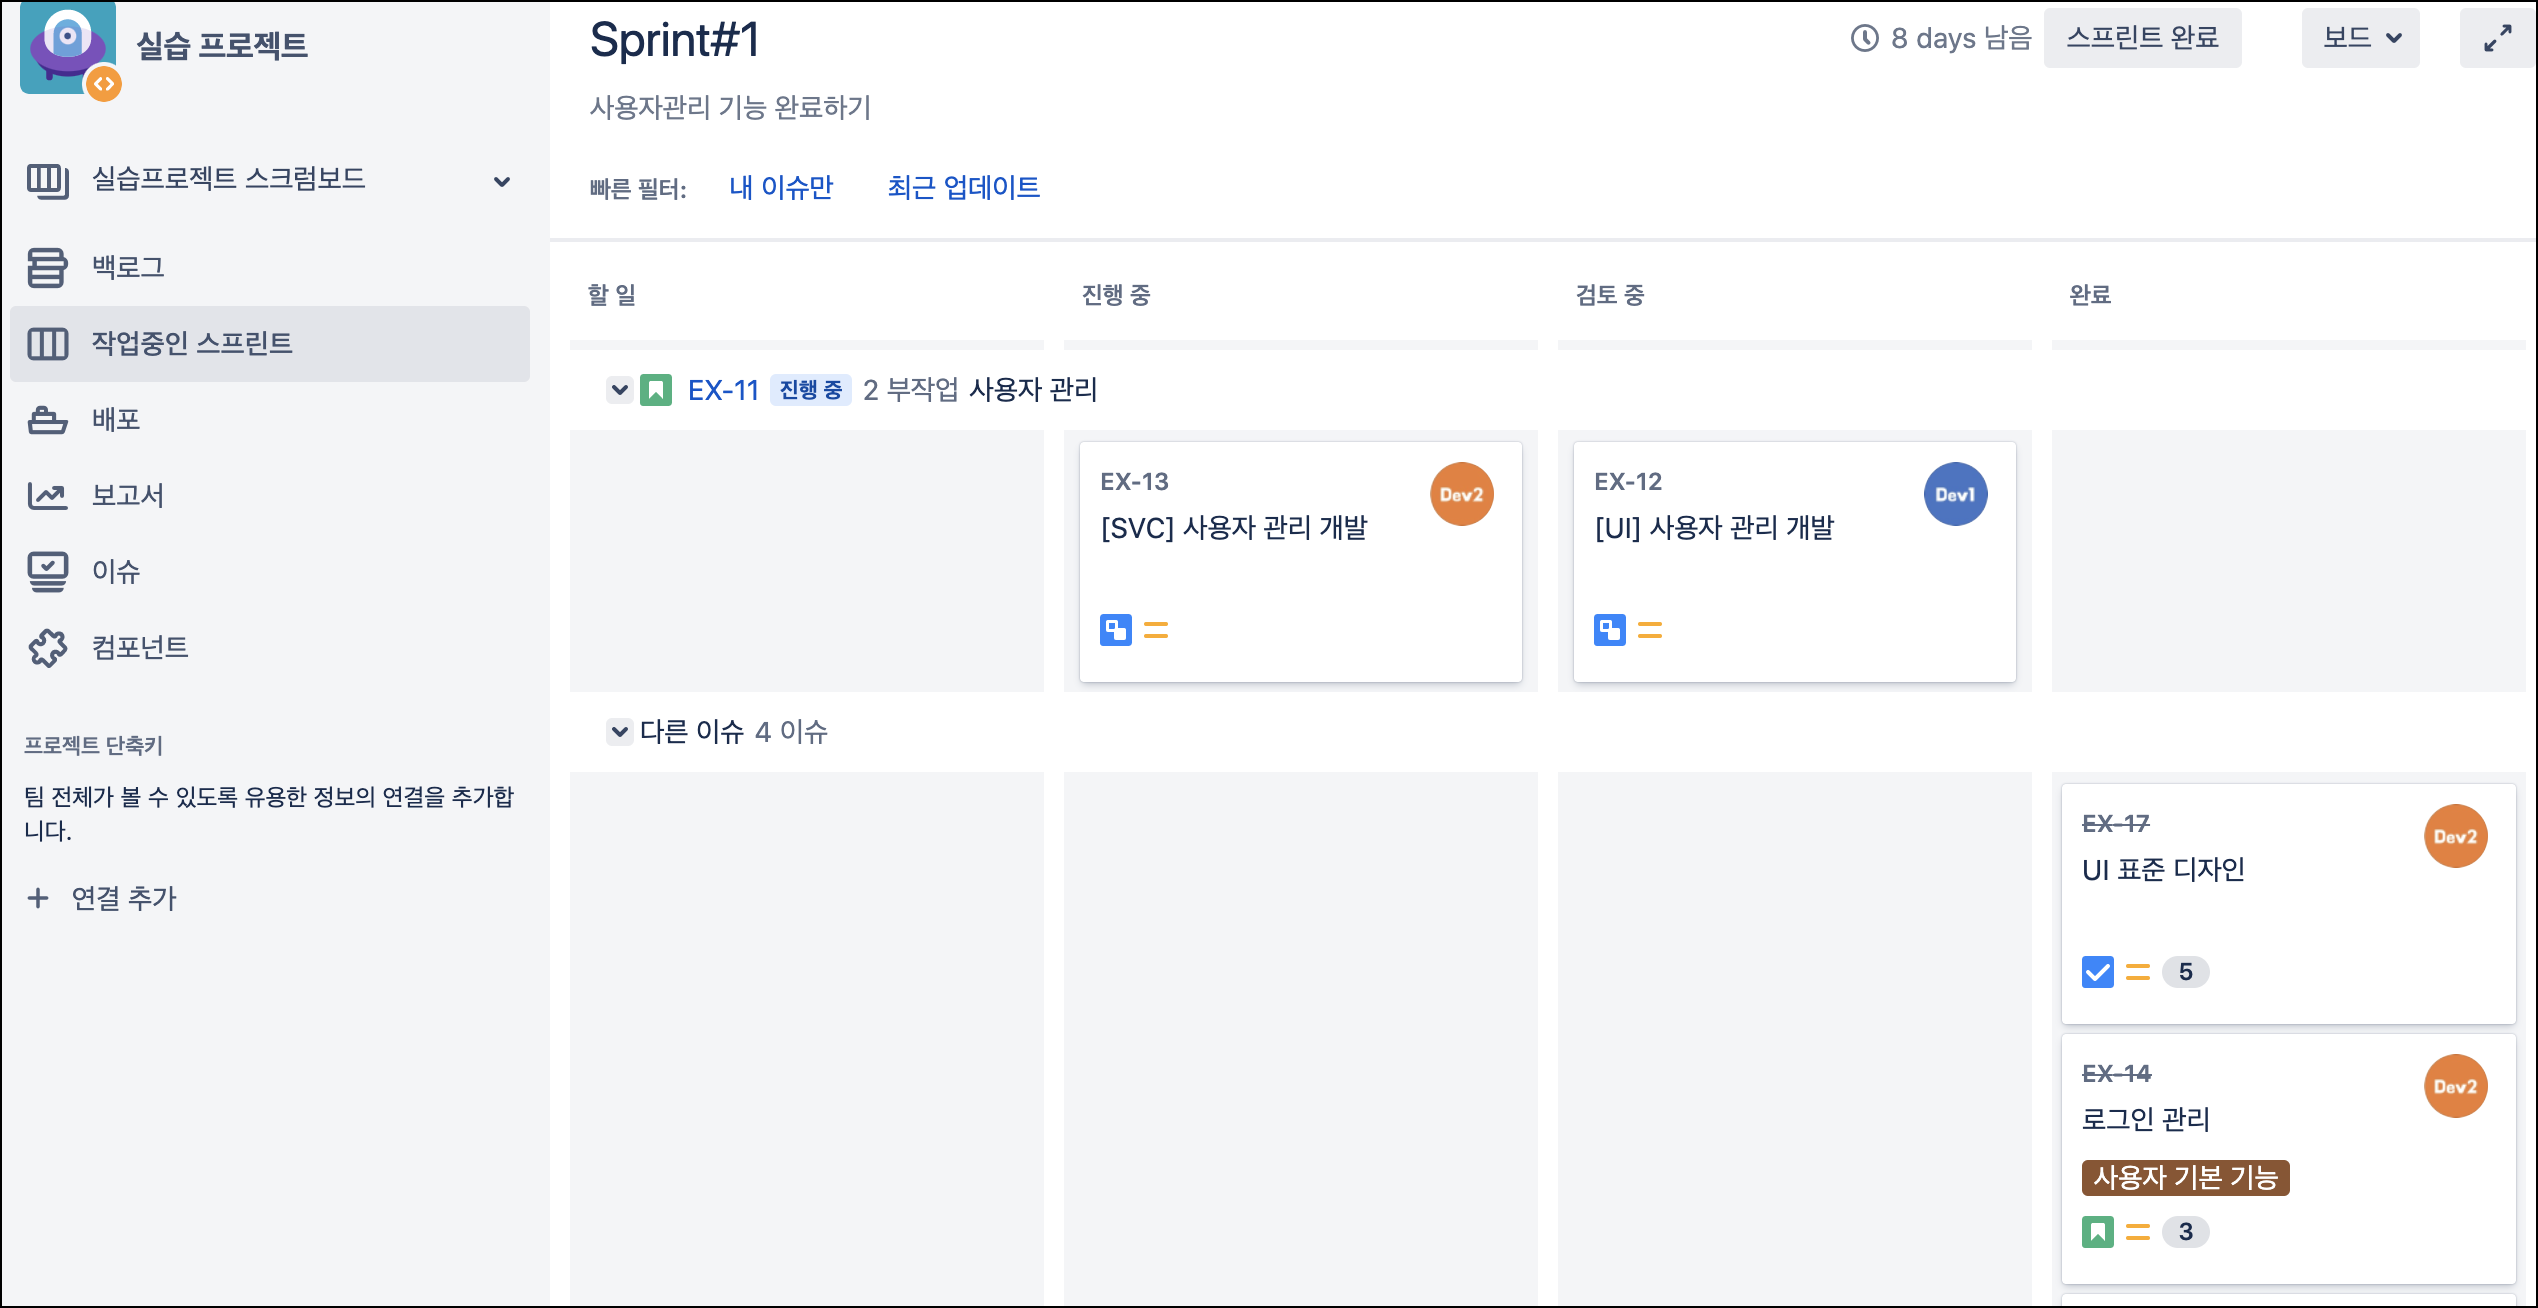Open the 보고서 reports chart icon
The width and height of the screenshot is (2538, 1308).
tap(47, 495)
